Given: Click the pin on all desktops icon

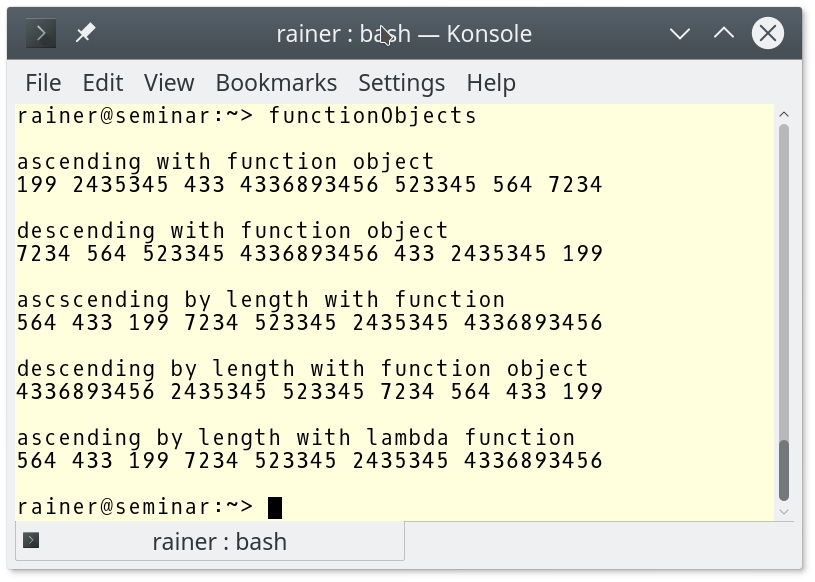Looking at the screenshot, I should coord(85,33).
